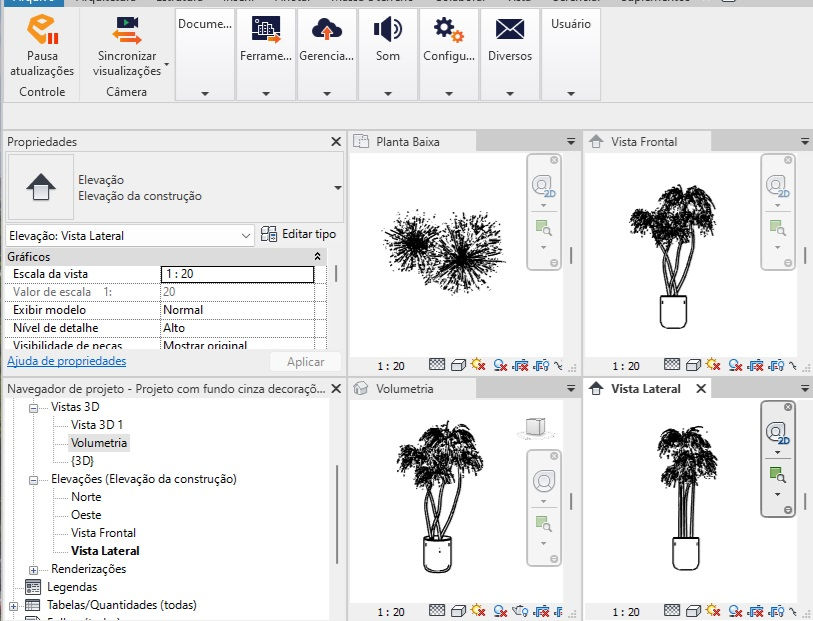
Task: Click the zoom region icon in Volumetria view
Action: [x=543, y=524]
